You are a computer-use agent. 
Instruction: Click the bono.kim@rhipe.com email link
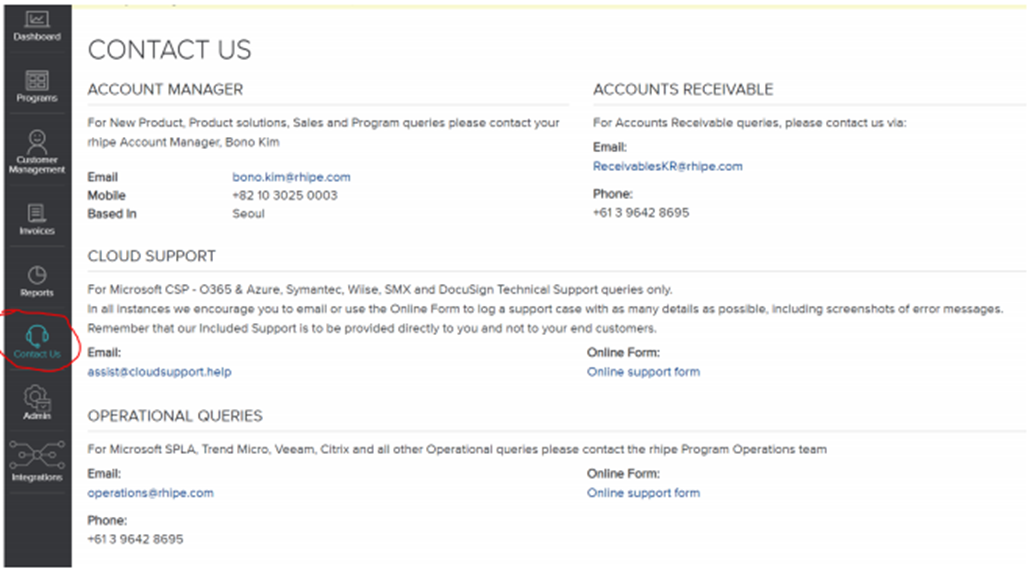tap(291, 177)
